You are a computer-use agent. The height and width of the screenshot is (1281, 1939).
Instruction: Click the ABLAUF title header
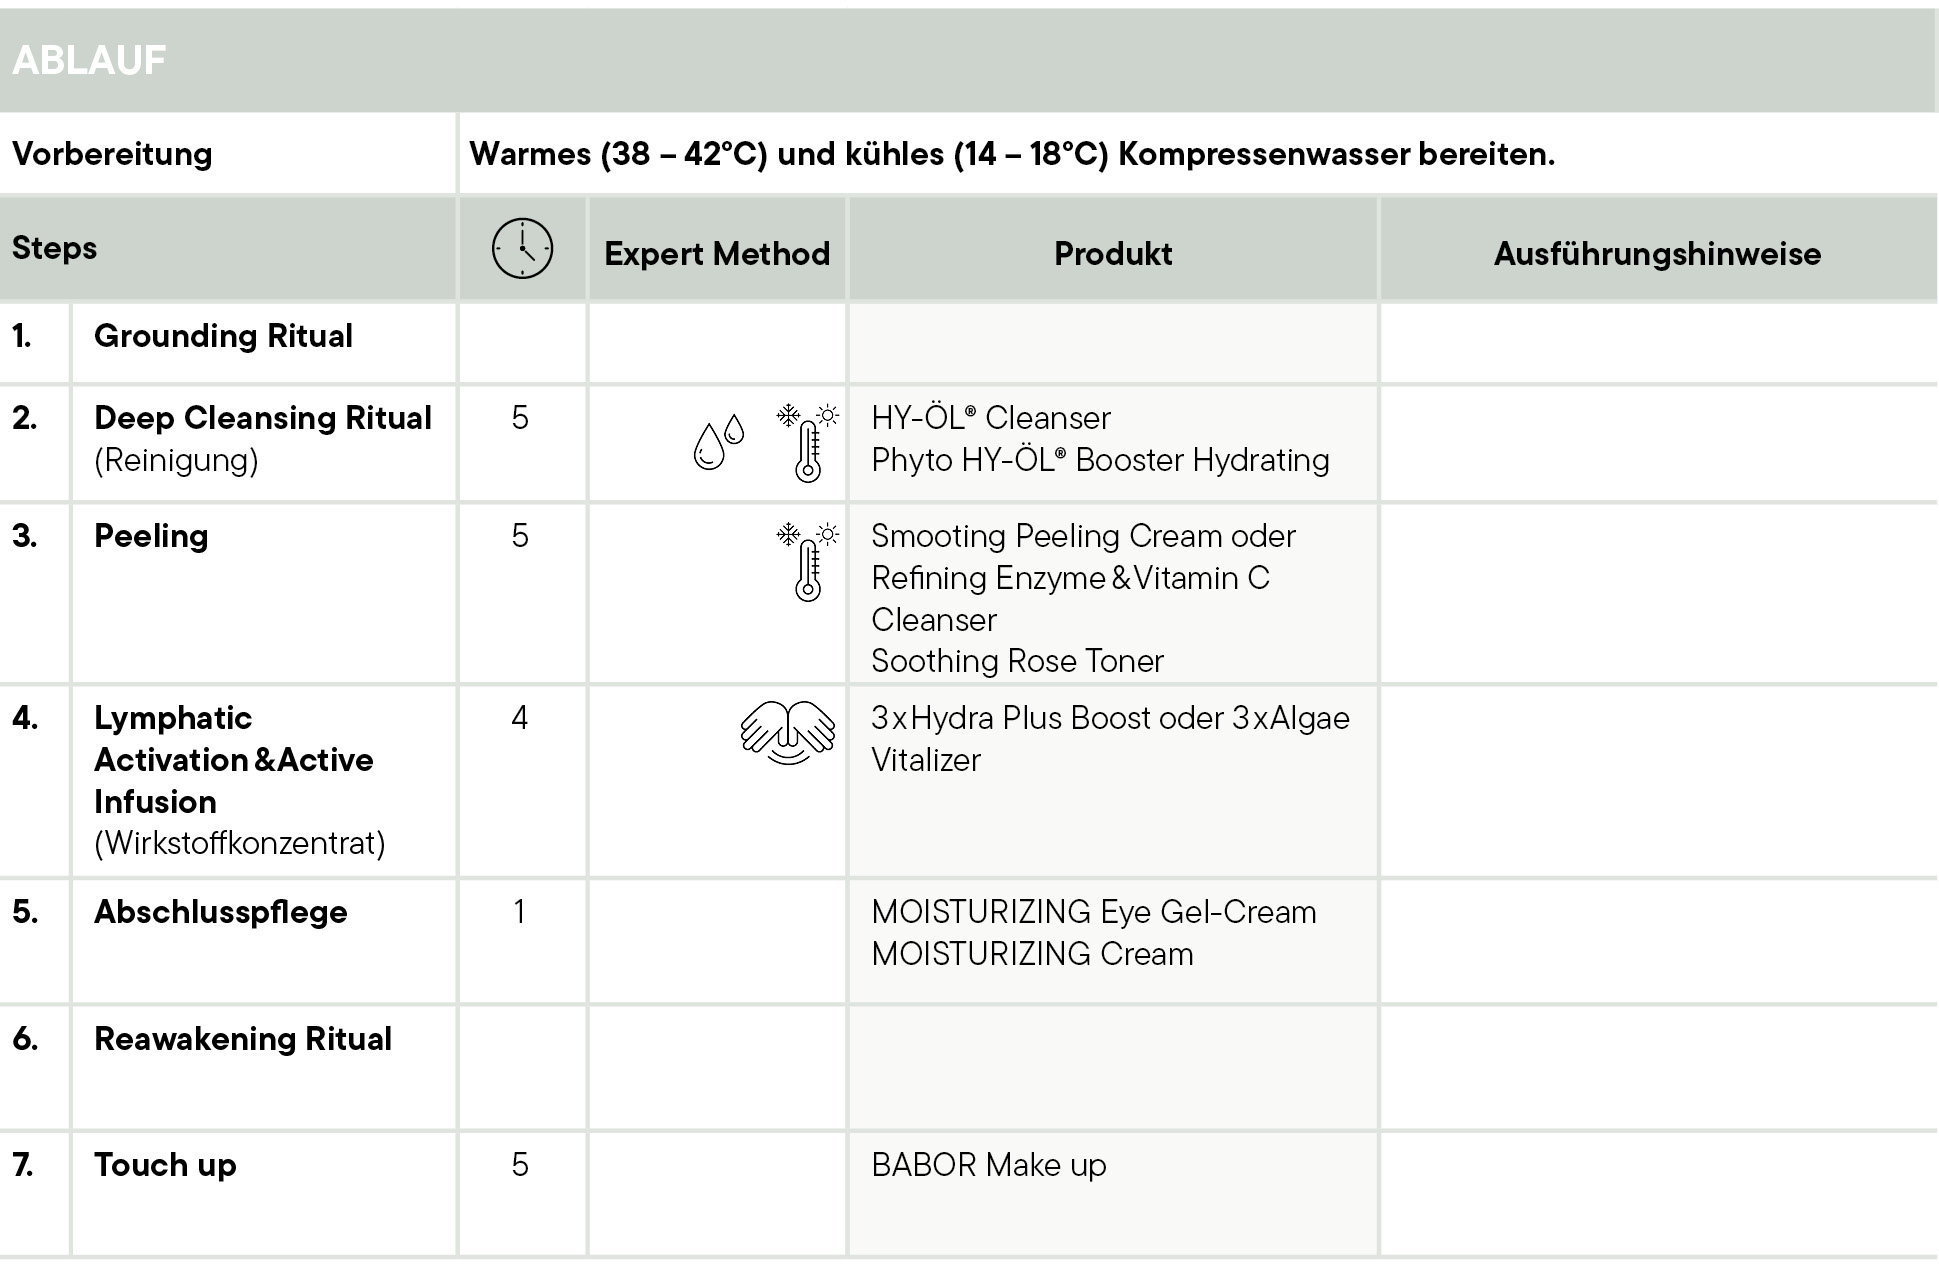89,60
